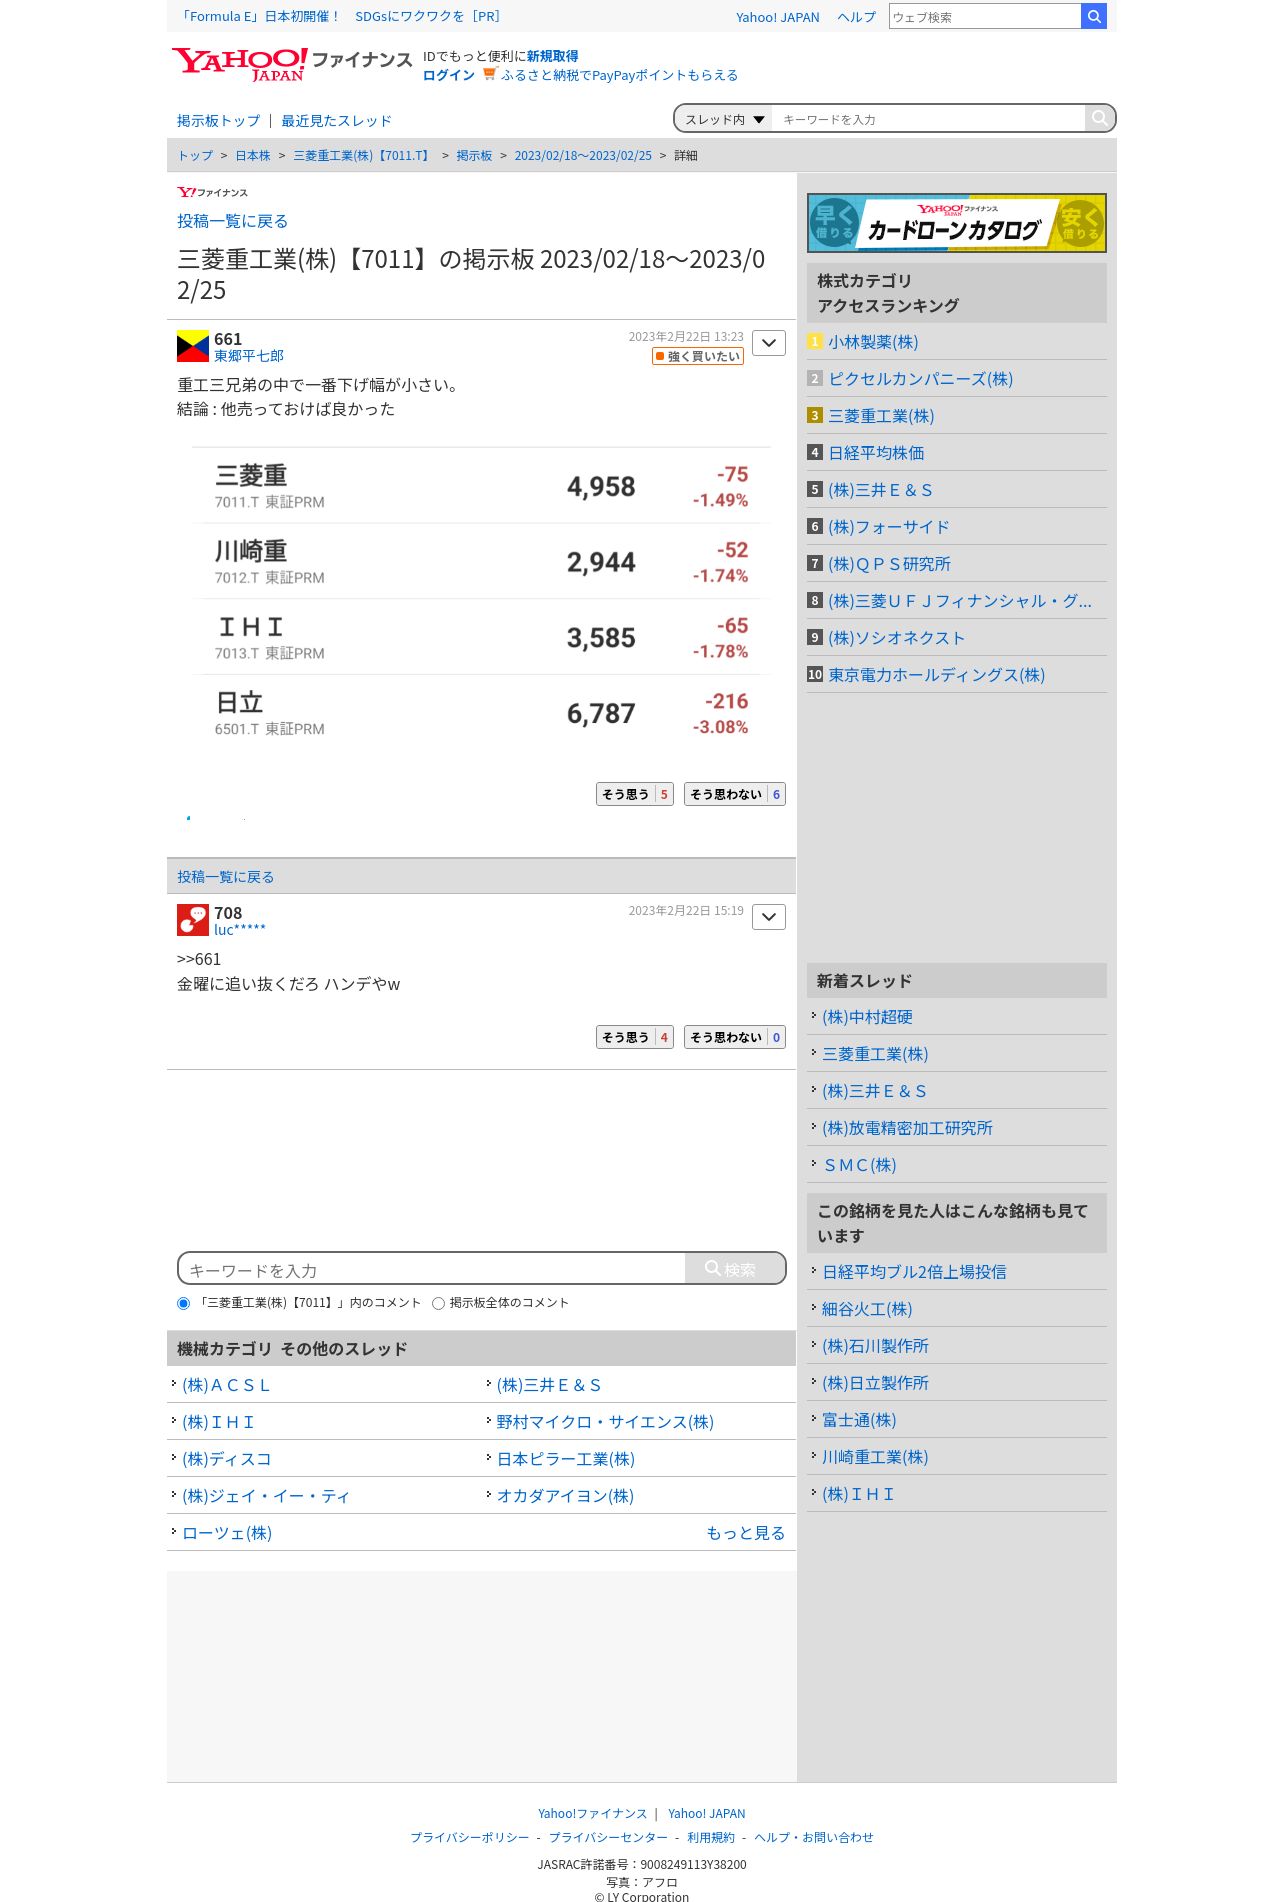Viewport: 1284px width, 1902px height.
Task: Open ローツェ(株) thread link
Action: point(227,1533)
